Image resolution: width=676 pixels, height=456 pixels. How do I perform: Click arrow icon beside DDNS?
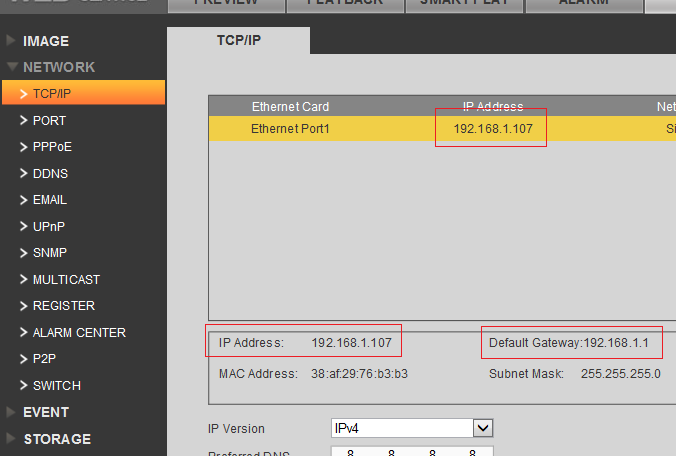[x=23, y=173]
